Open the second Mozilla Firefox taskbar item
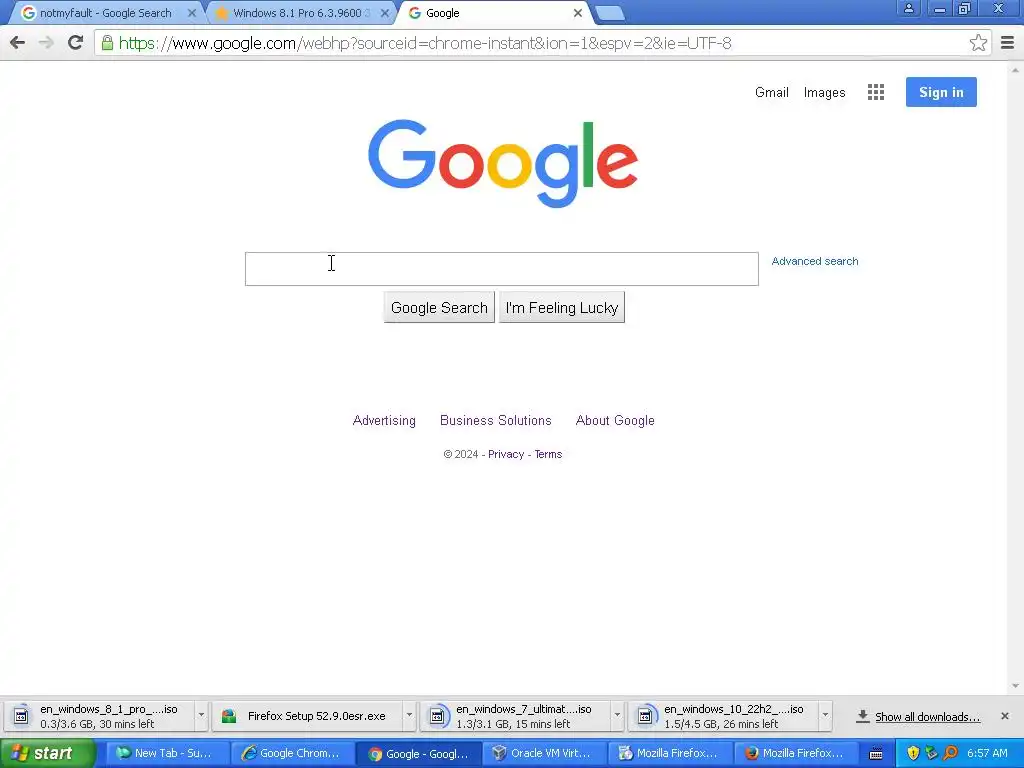This screenshot has height=768, width=1024. tap(797, 754)
